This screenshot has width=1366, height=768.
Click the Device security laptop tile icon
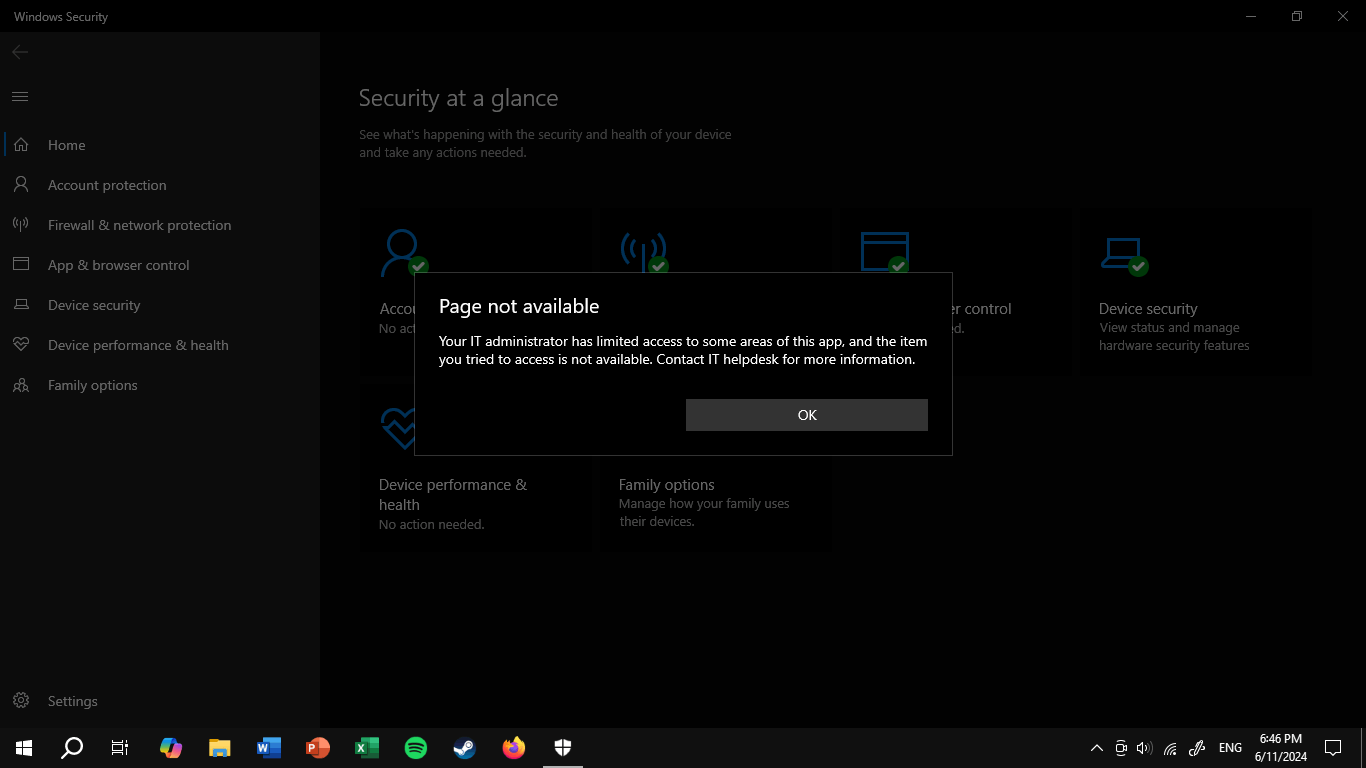click(1124, 256)
